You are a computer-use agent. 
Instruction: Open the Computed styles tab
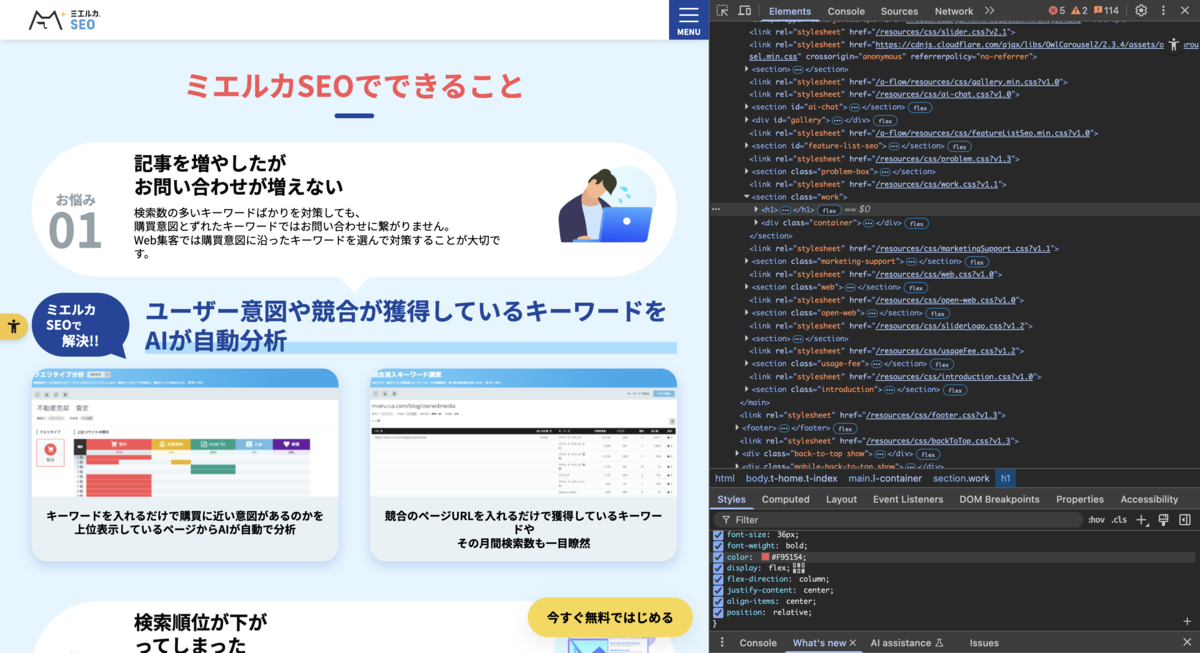pos(785,499)
